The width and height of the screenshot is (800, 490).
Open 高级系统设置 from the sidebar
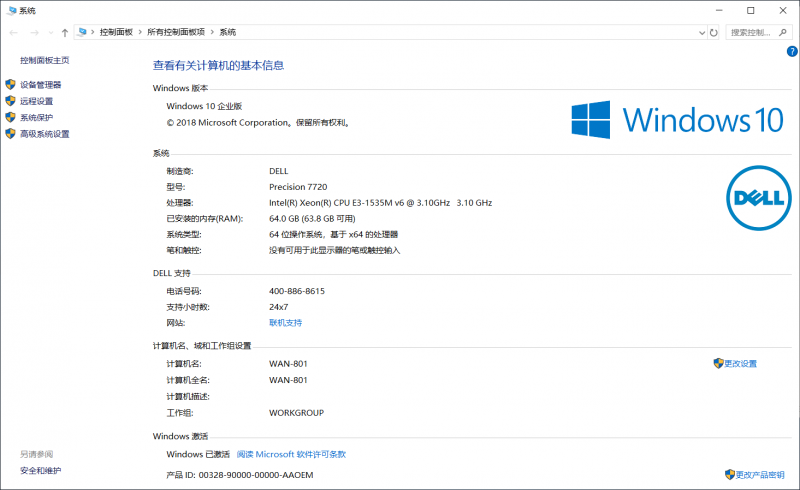point(45,134)
